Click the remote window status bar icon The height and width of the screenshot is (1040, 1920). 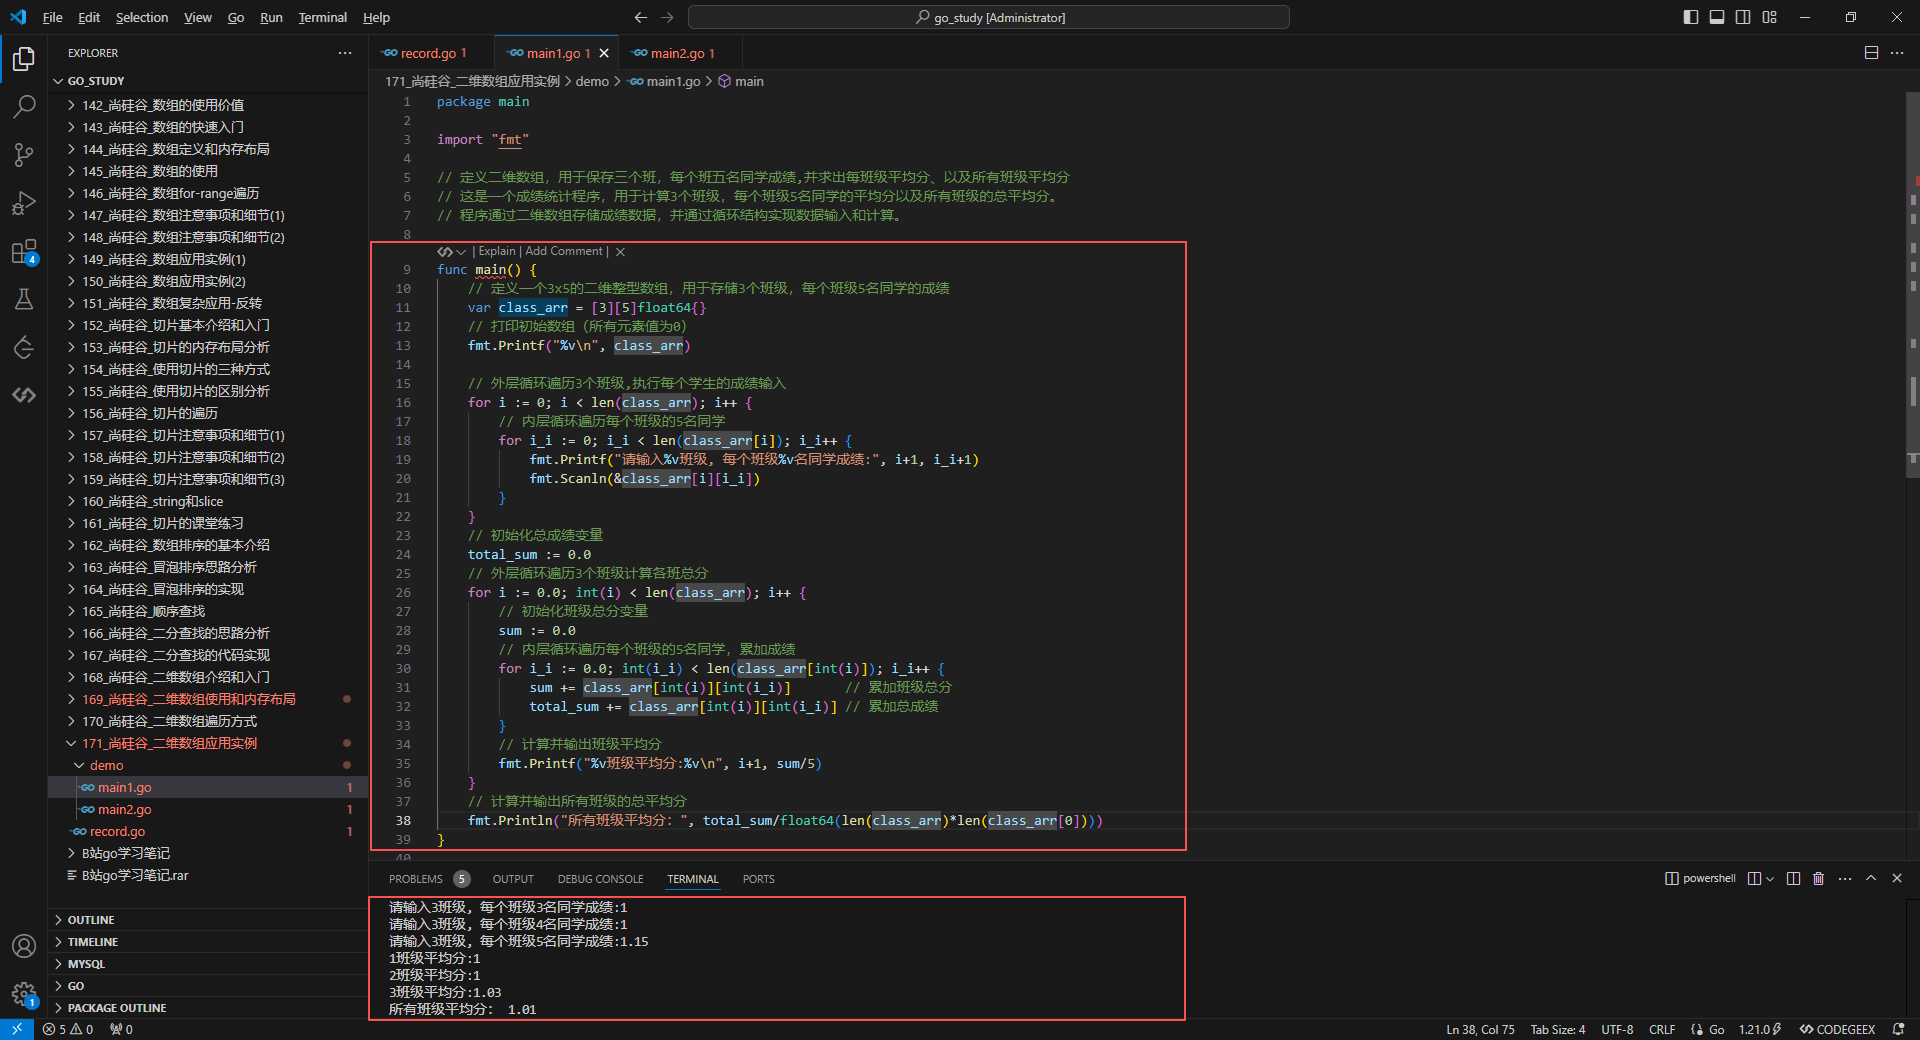(17, 1029)
